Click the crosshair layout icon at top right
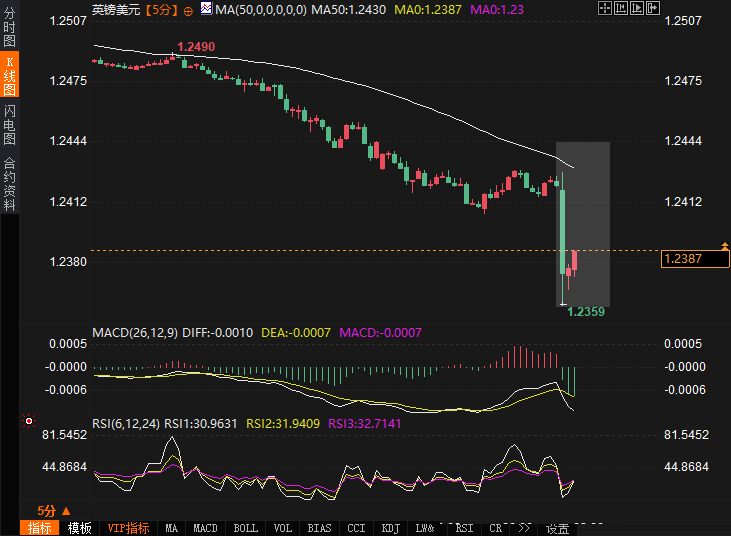The width and height of the screenshot is (731, 536). tap(605, 8)
